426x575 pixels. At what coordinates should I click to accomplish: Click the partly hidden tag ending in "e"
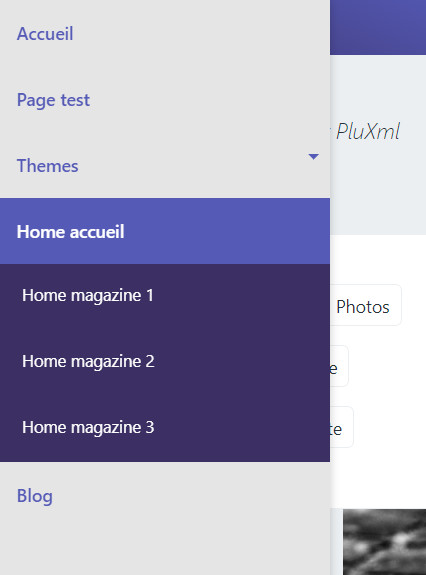[x=339, y=366]
